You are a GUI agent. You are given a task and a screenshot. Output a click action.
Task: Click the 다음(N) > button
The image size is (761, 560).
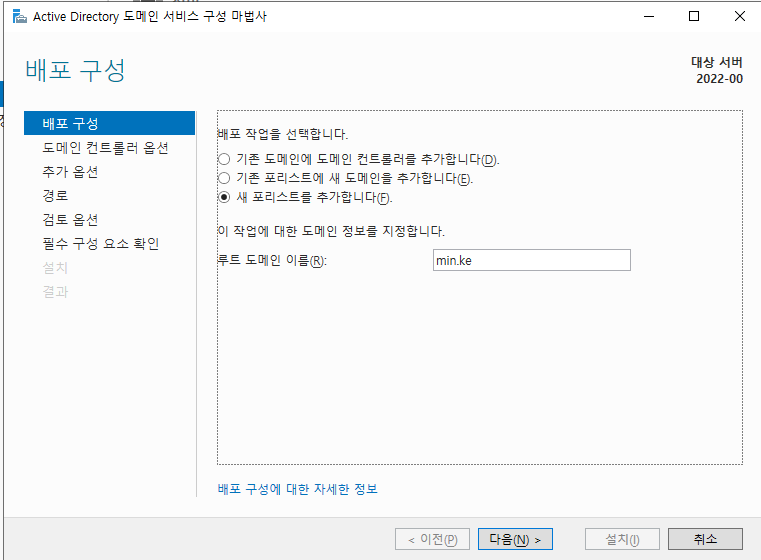click(515, 539)
